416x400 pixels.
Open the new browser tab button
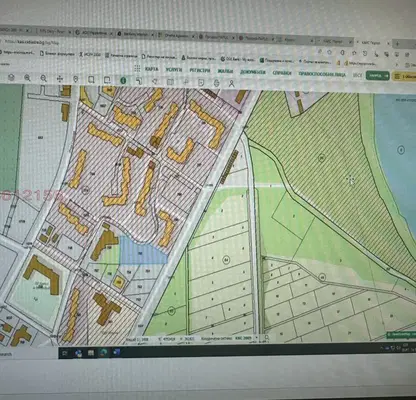coord(398,44)
